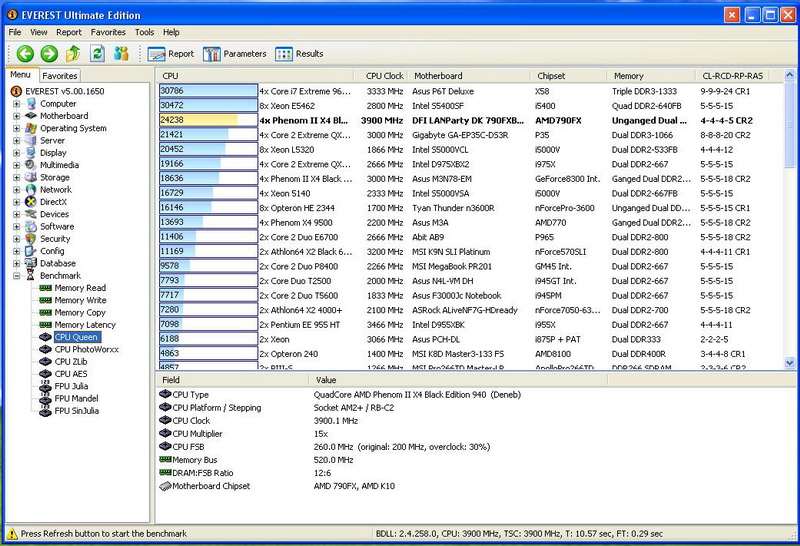The image size is (800, 546).
Task: Open the File menu
Action: point(15,32)
